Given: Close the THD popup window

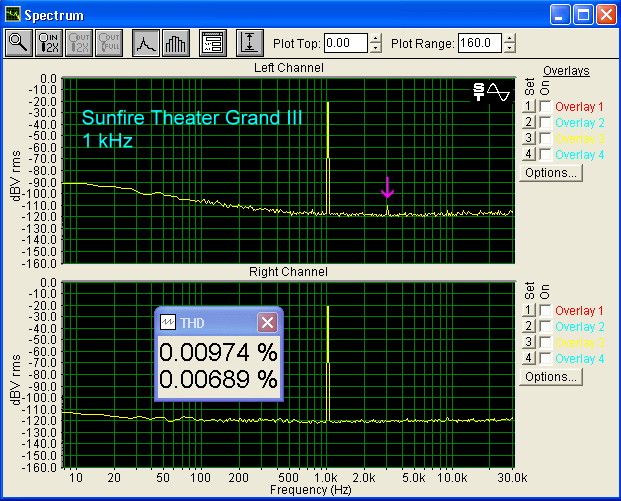Looking at the screenshot, I should (267, 322).
